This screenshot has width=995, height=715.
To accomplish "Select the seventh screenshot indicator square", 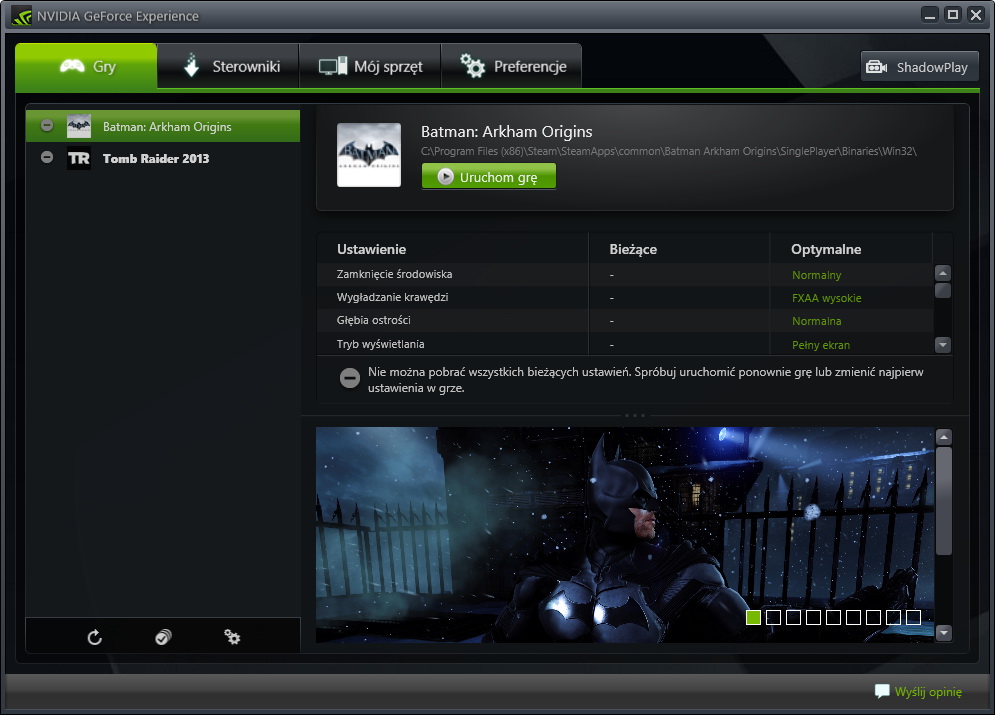I will pyautogui.click(x=873, y=617).
